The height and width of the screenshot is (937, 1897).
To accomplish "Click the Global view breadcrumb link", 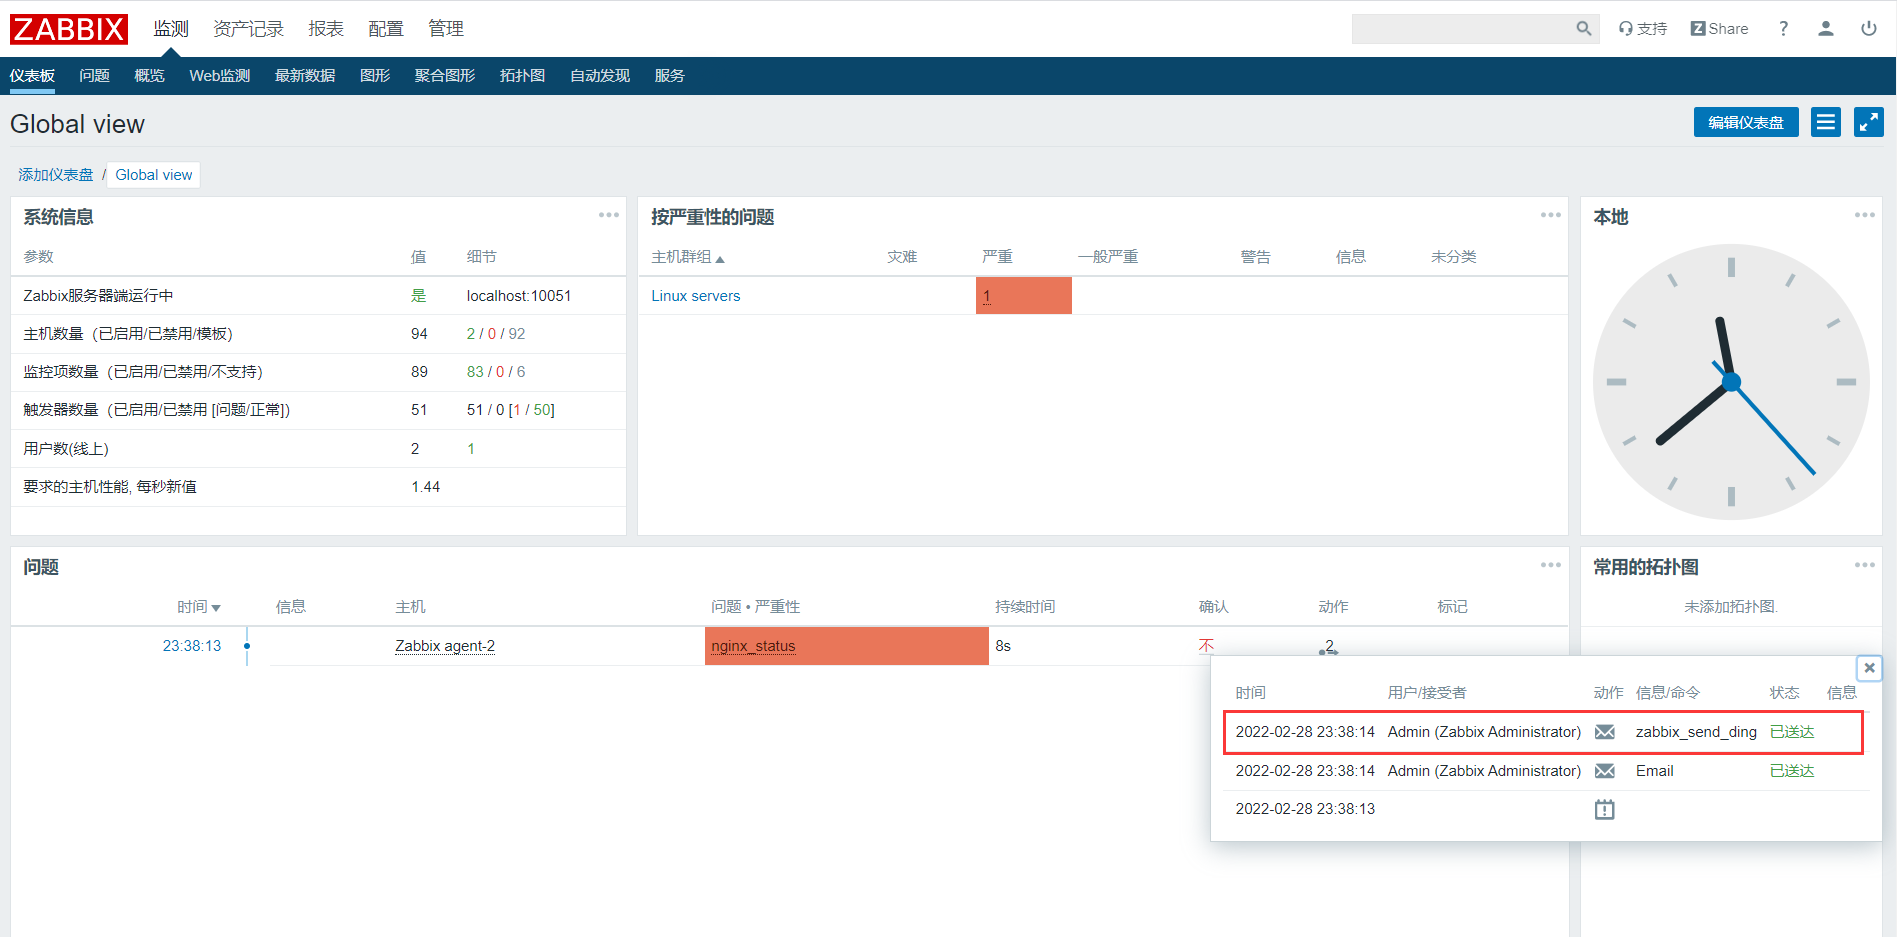I will 154,175.
